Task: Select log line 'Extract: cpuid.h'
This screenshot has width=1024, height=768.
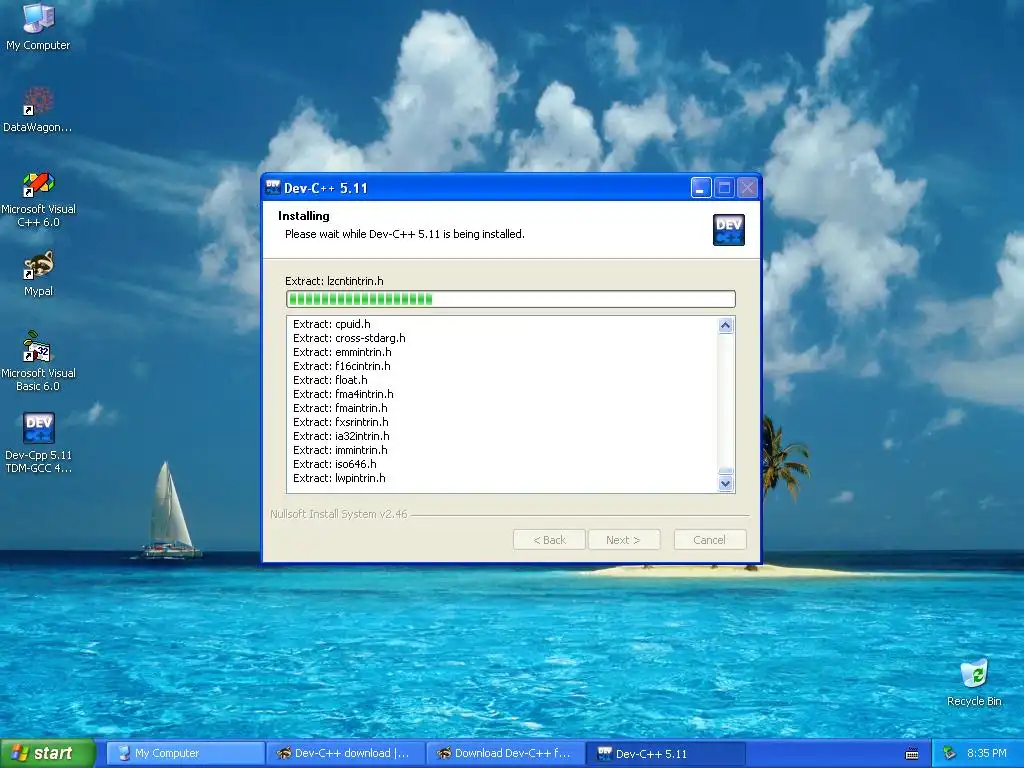Action: tap(332, 324)
